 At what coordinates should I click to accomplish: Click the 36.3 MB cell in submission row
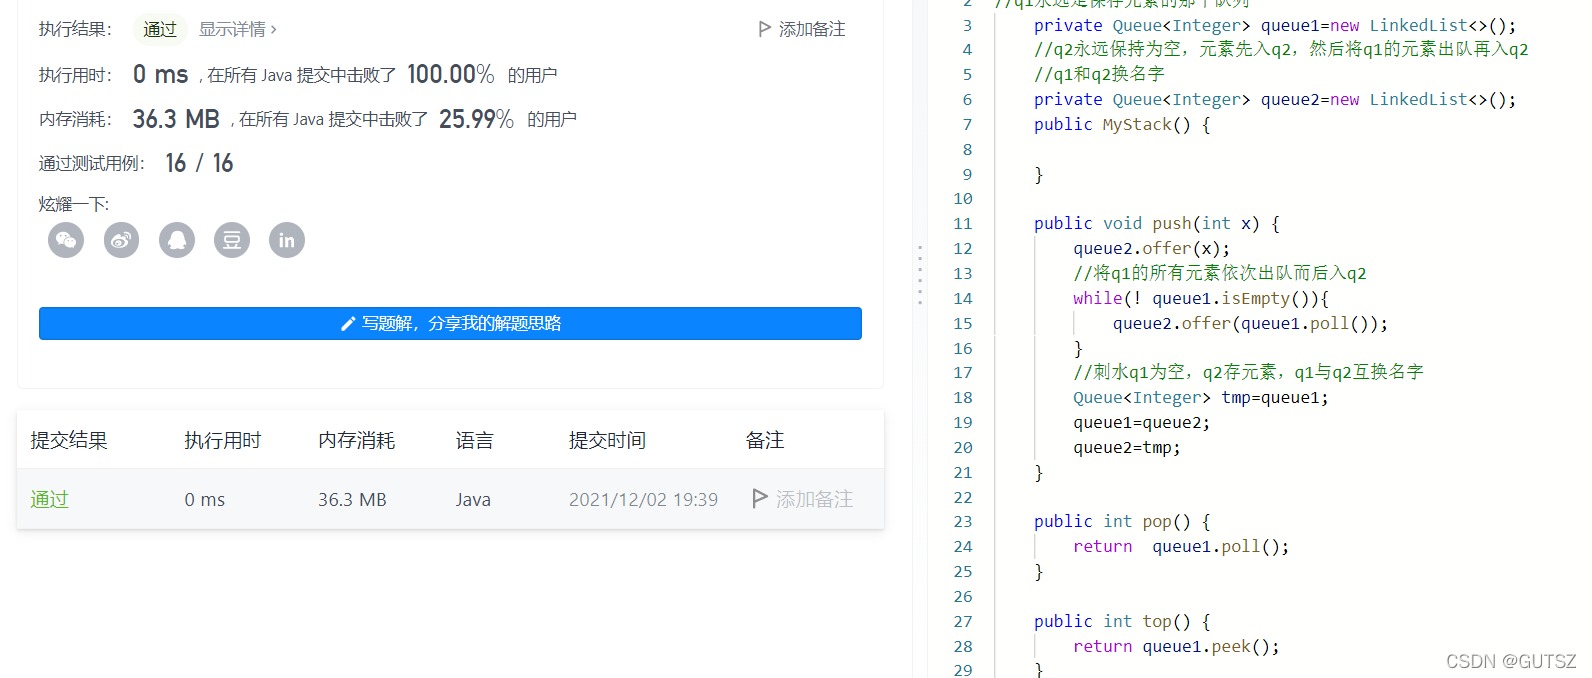[x=352, y=499]
